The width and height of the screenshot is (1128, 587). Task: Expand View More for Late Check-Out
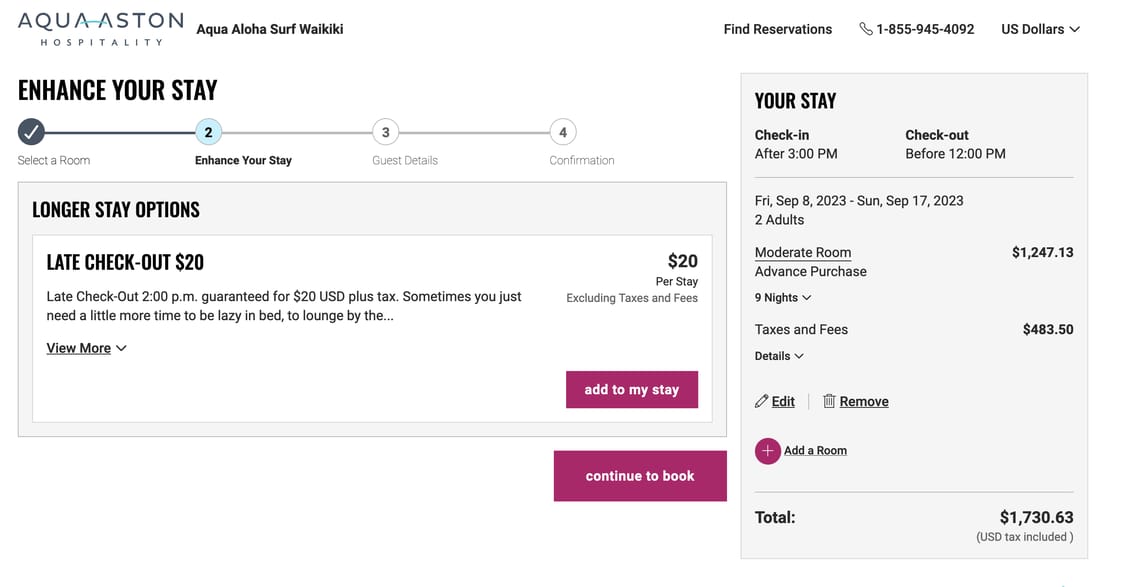pos(86,348)
